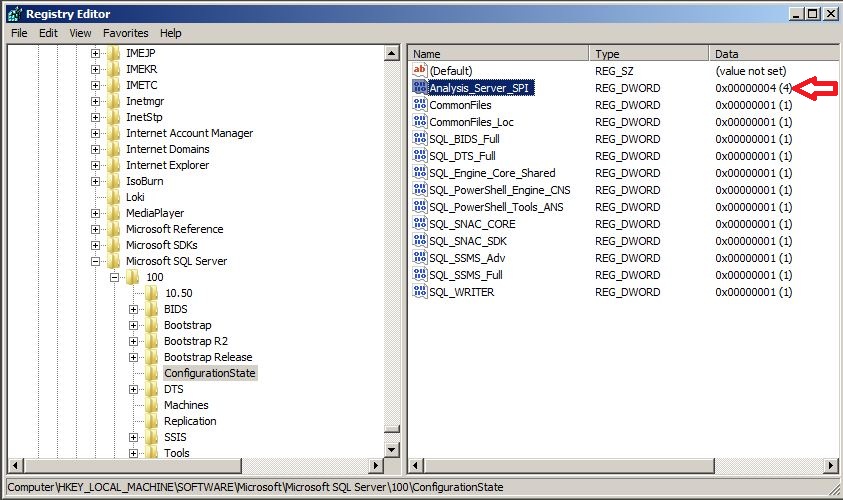Click the SQL_DTS_Full DWORD icon
Image resolution: width=843 pixels, height=500 pixels.
pos(419,155)
